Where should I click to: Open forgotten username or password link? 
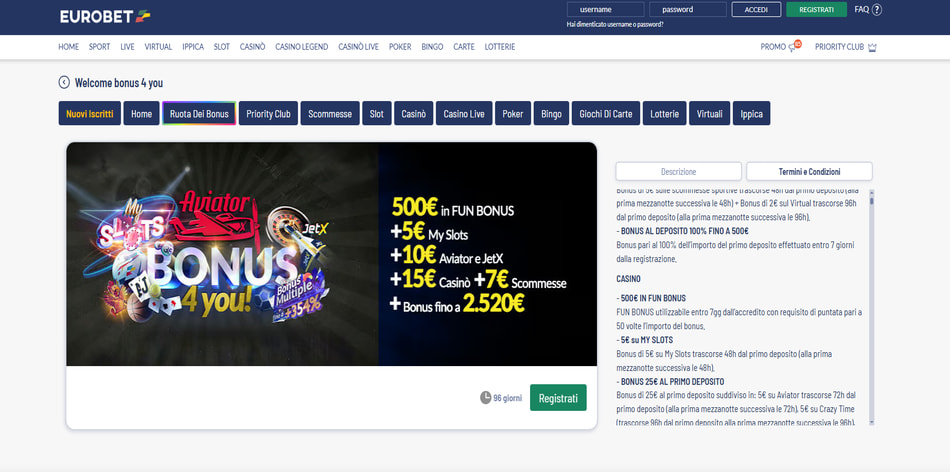point(615,25)
